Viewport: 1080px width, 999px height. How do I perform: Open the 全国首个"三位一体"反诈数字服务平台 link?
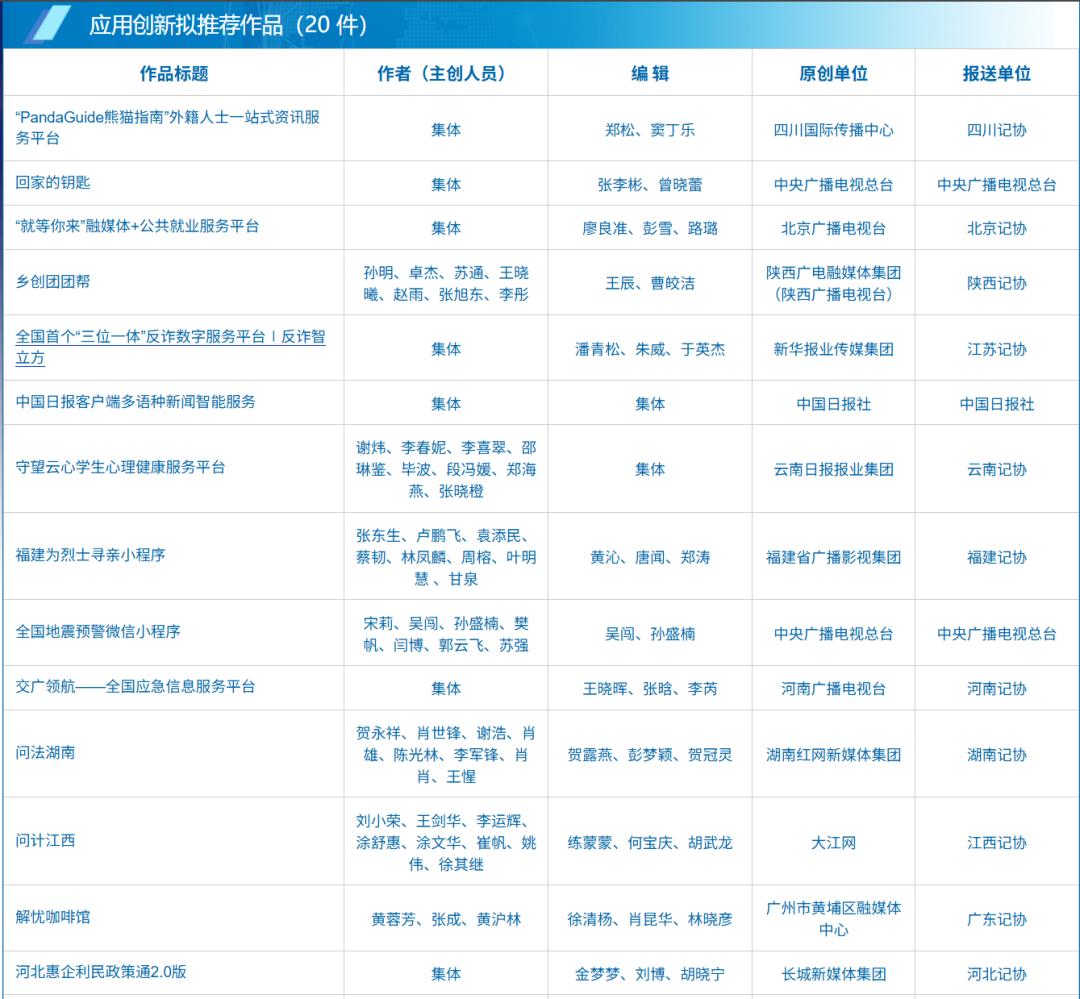[170, 347]
